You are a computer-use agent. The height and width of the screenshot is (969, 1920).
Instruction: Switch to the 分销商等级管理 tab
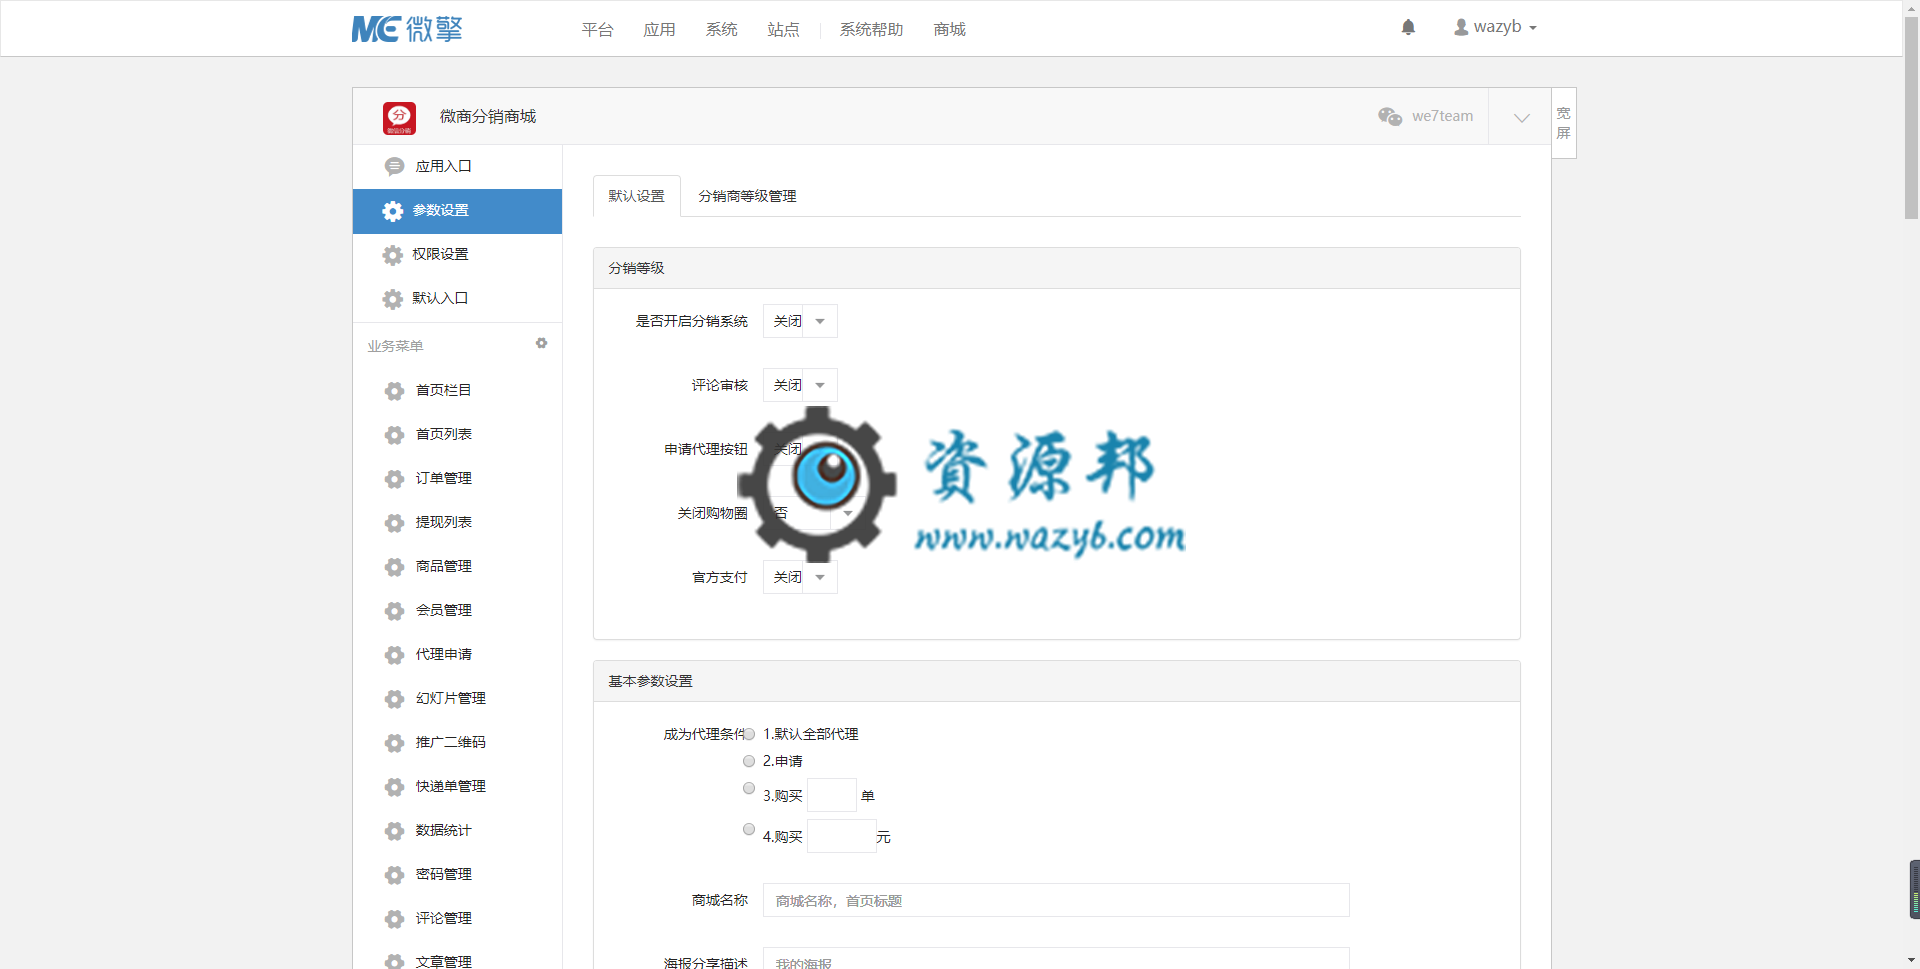click(747, 196)
